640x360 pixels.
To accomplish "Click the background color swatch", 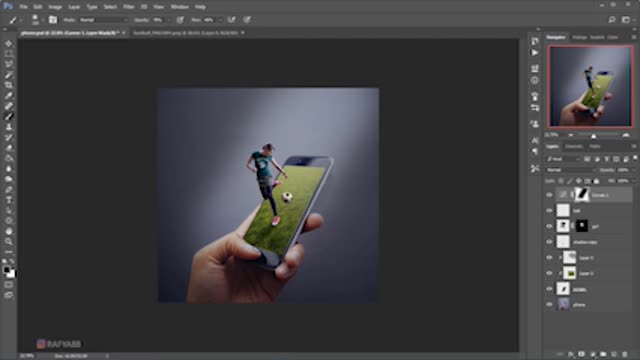I will 12,274.
